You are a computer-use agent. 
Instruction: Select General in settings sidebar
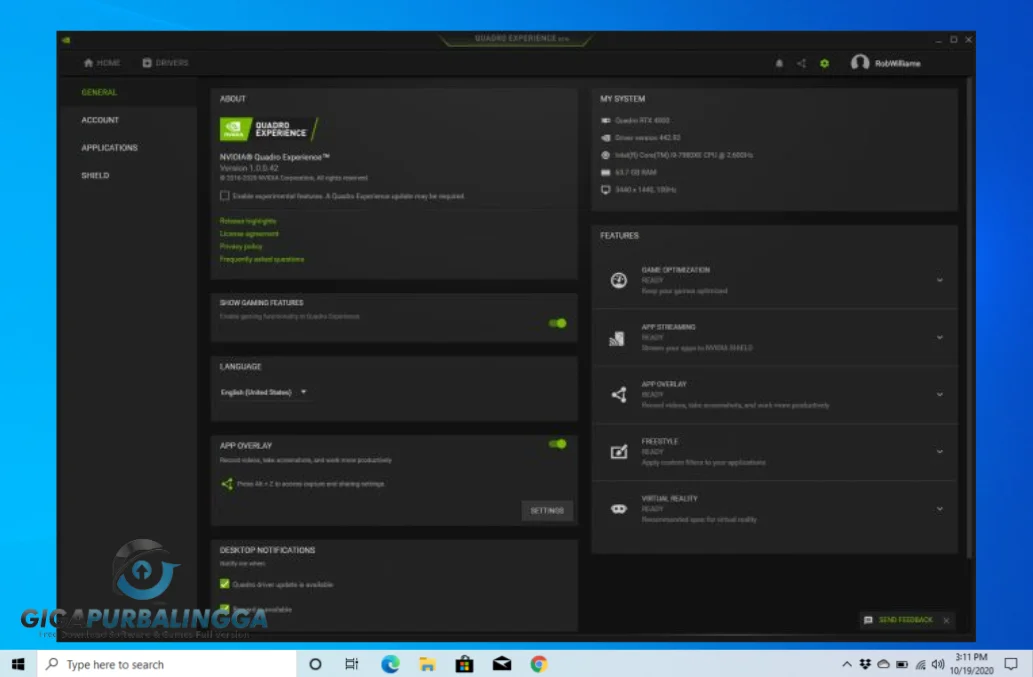tap(99, 92)
